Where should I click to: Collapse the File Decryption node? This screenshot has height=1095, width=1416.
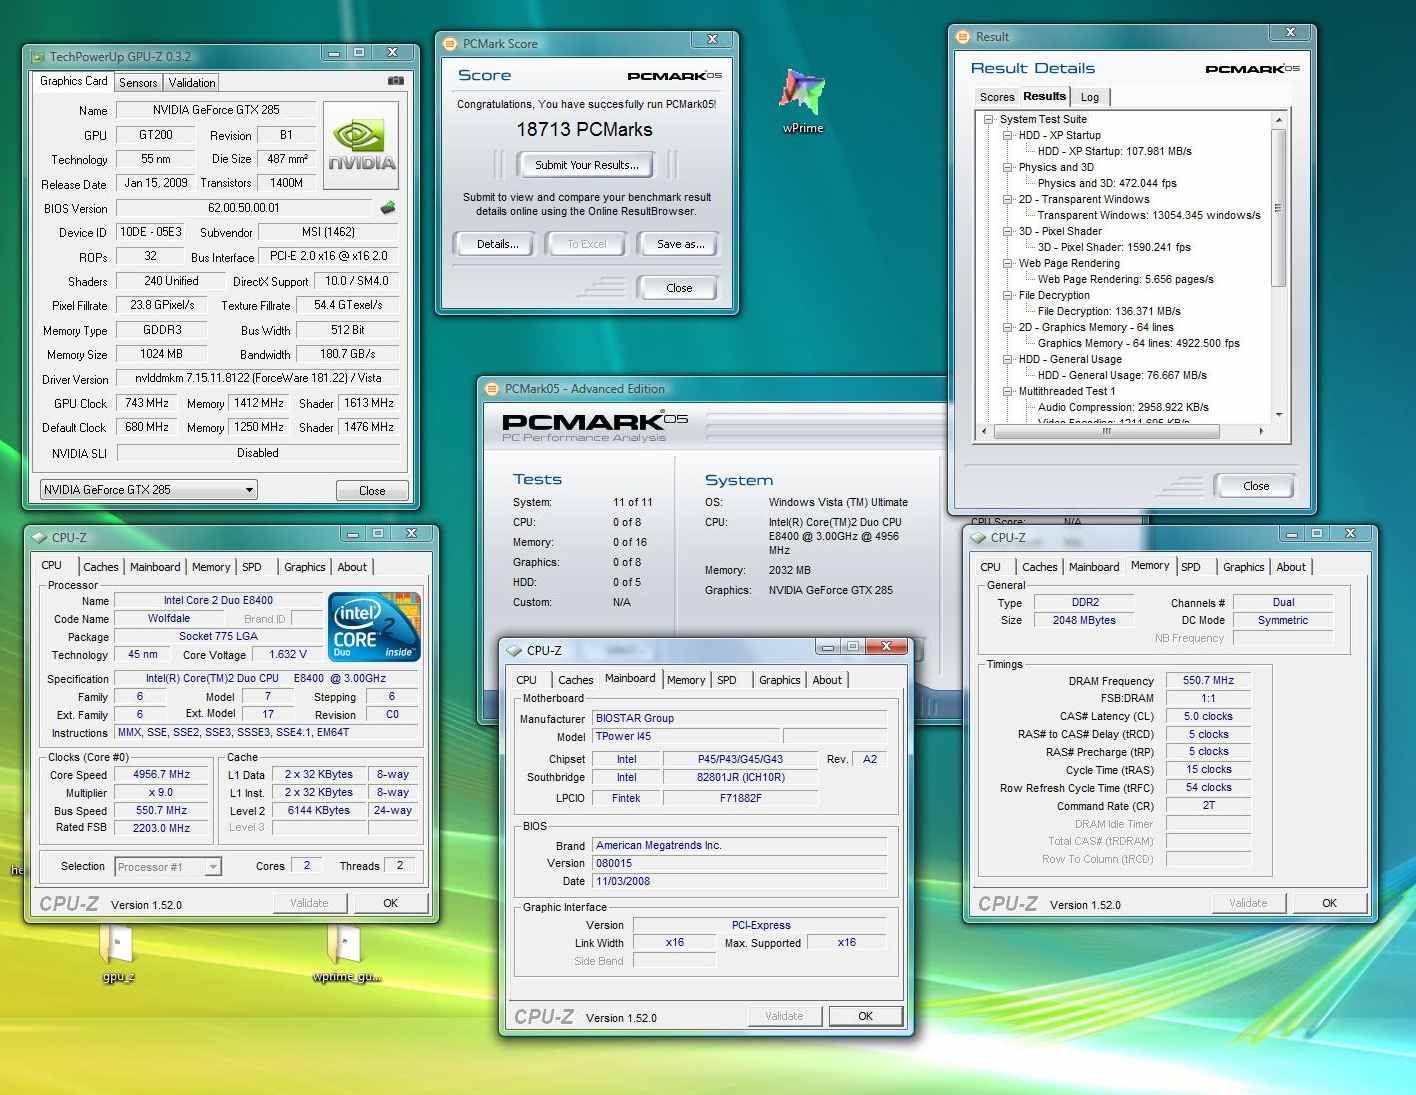[x=1008, y=295]
